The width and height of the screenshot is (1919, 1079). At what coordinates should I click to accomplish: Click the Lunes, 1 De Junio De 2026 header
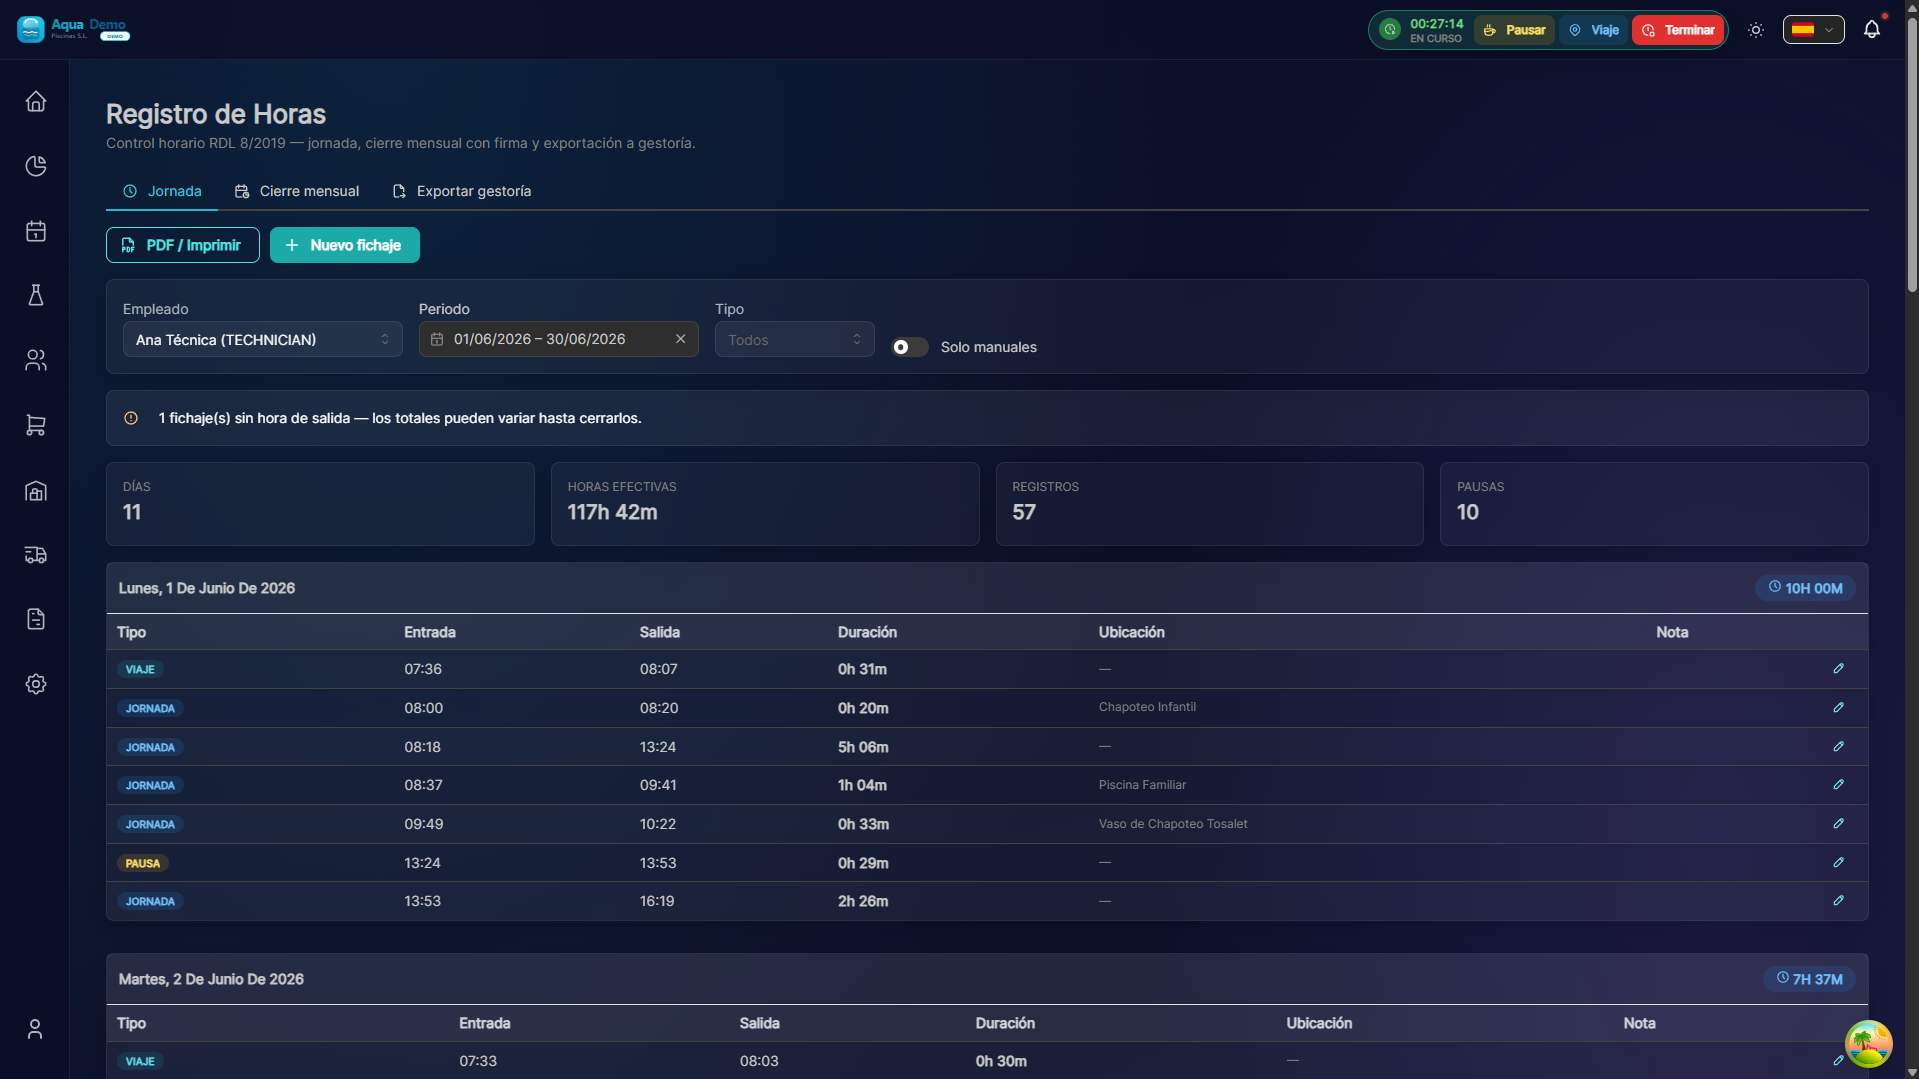[207, 588]
